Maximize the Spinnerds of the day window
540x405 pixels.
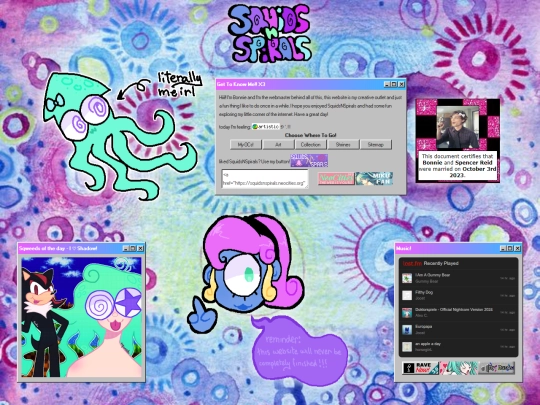(x=133, y=248)
